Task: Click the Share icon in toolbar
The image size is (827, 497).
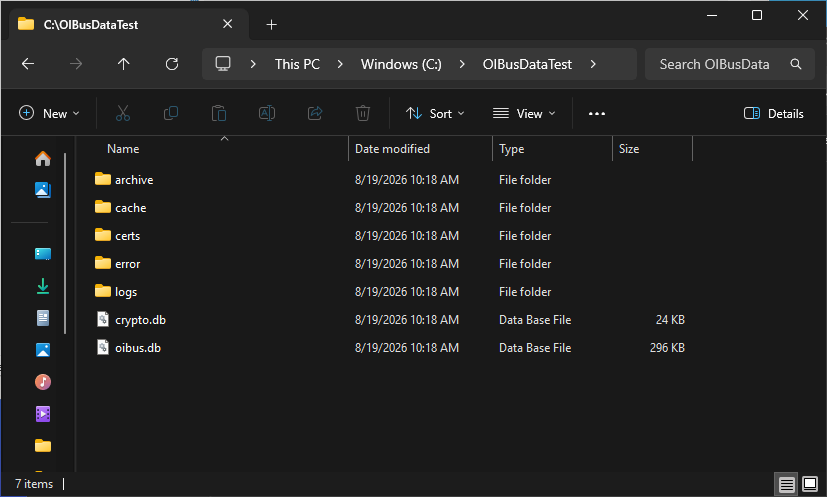Action: tap(315, 113)
